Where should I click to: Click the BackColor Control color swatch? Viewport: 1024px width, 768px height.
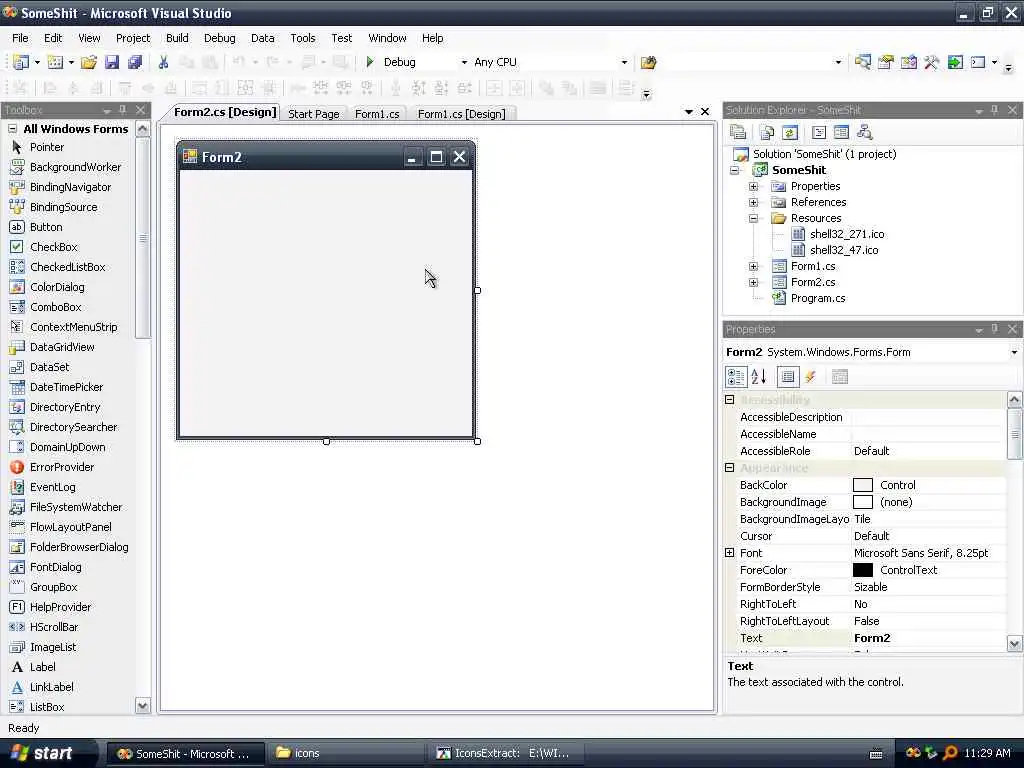[863, 485]
